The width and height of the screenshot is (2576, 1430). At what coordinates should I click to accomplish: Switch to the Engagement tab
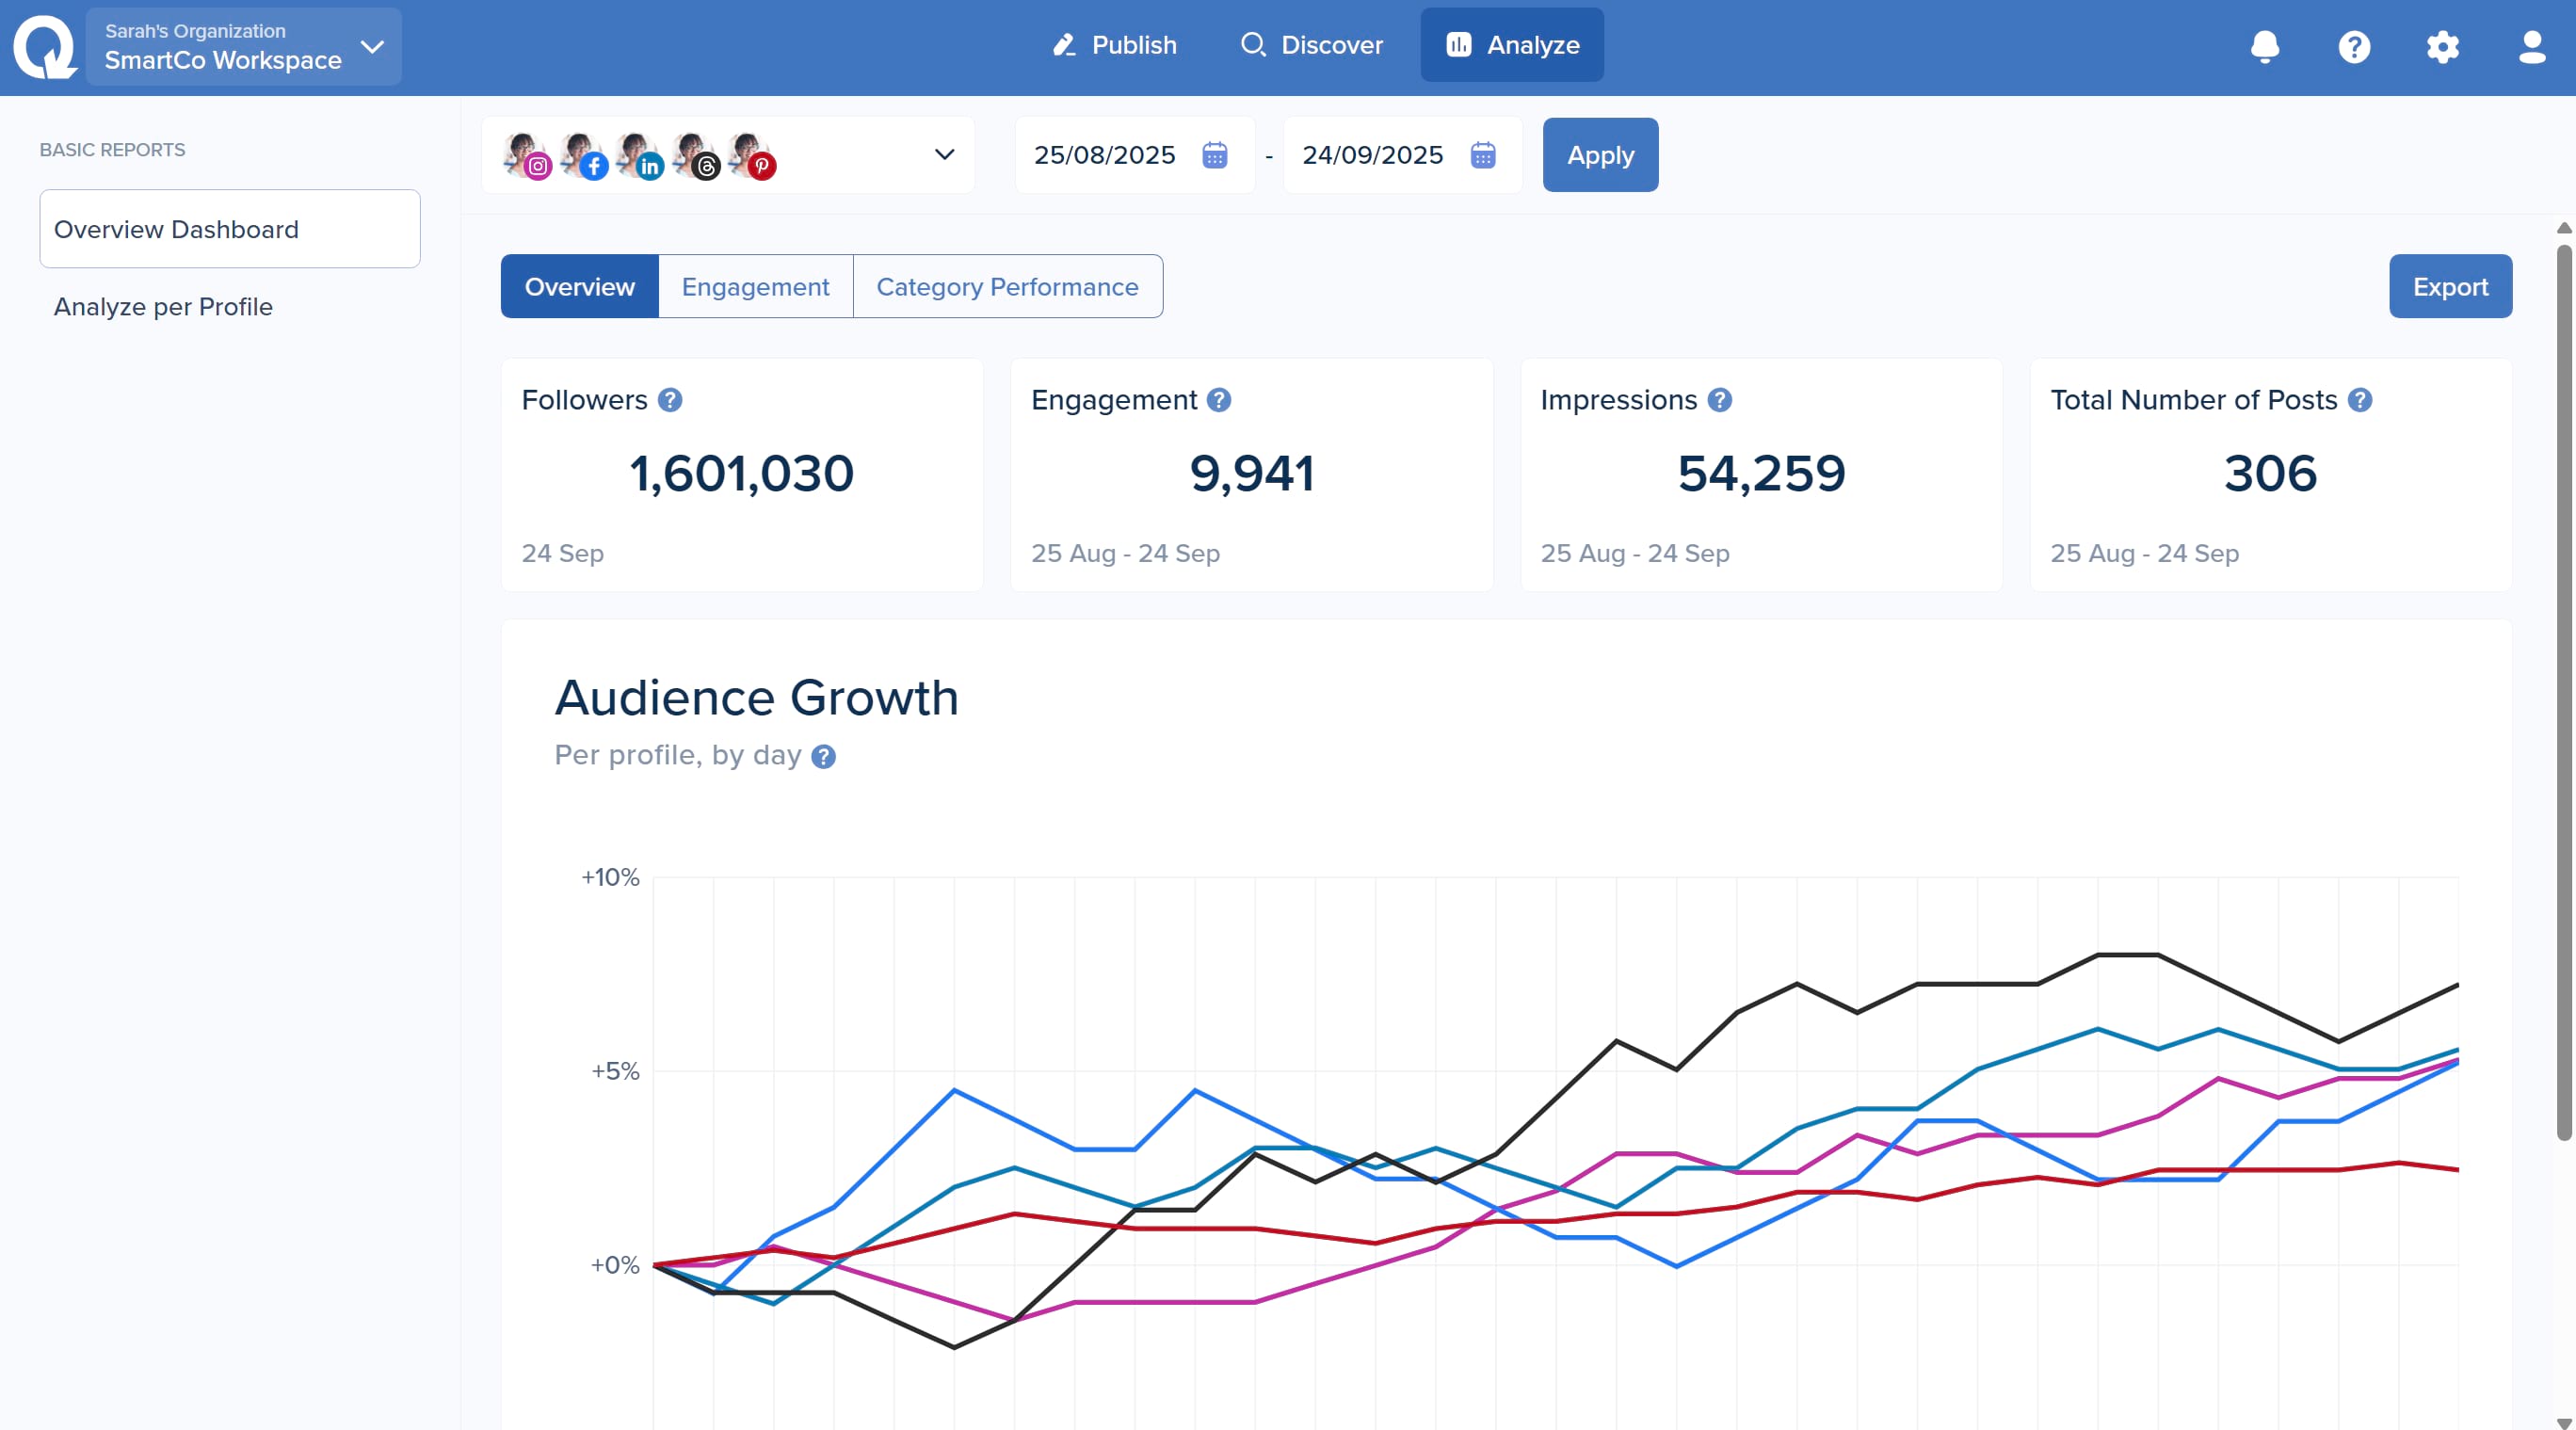(x=755, y=287)
